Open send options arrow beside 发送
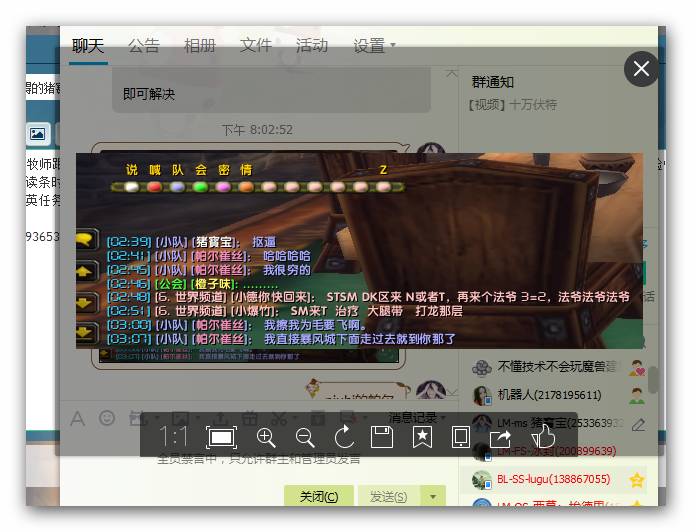692x532 pixels. pos(433,496)
